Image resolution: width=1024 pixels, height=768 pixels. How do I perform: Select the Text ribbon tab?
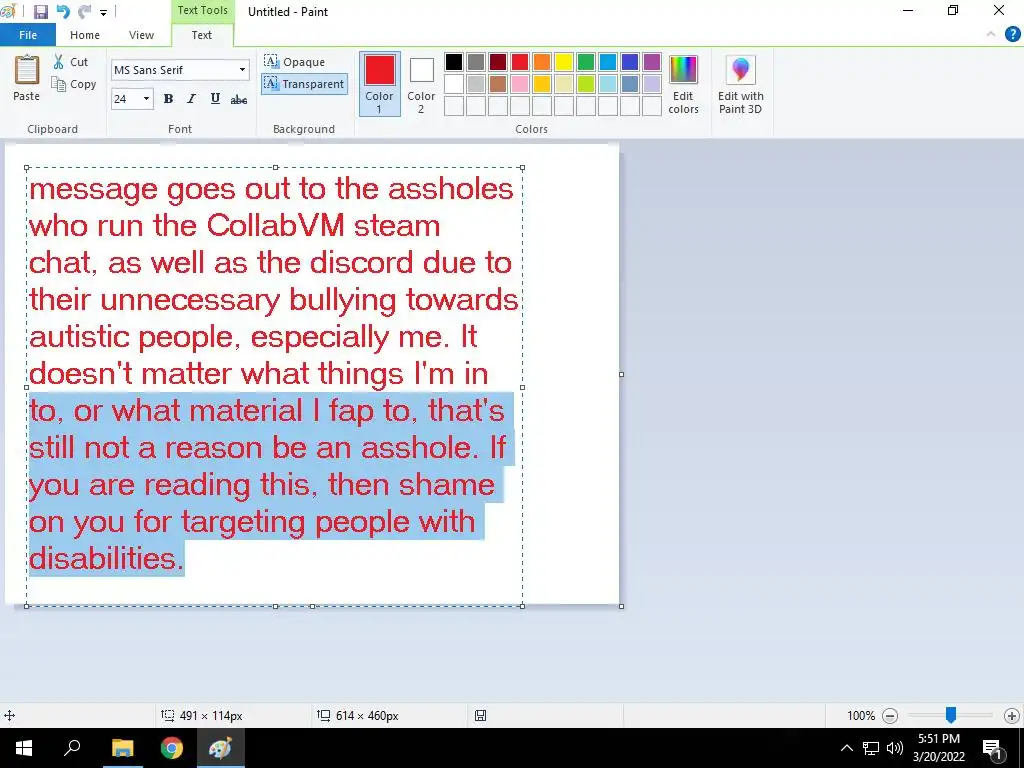[201, 35]
